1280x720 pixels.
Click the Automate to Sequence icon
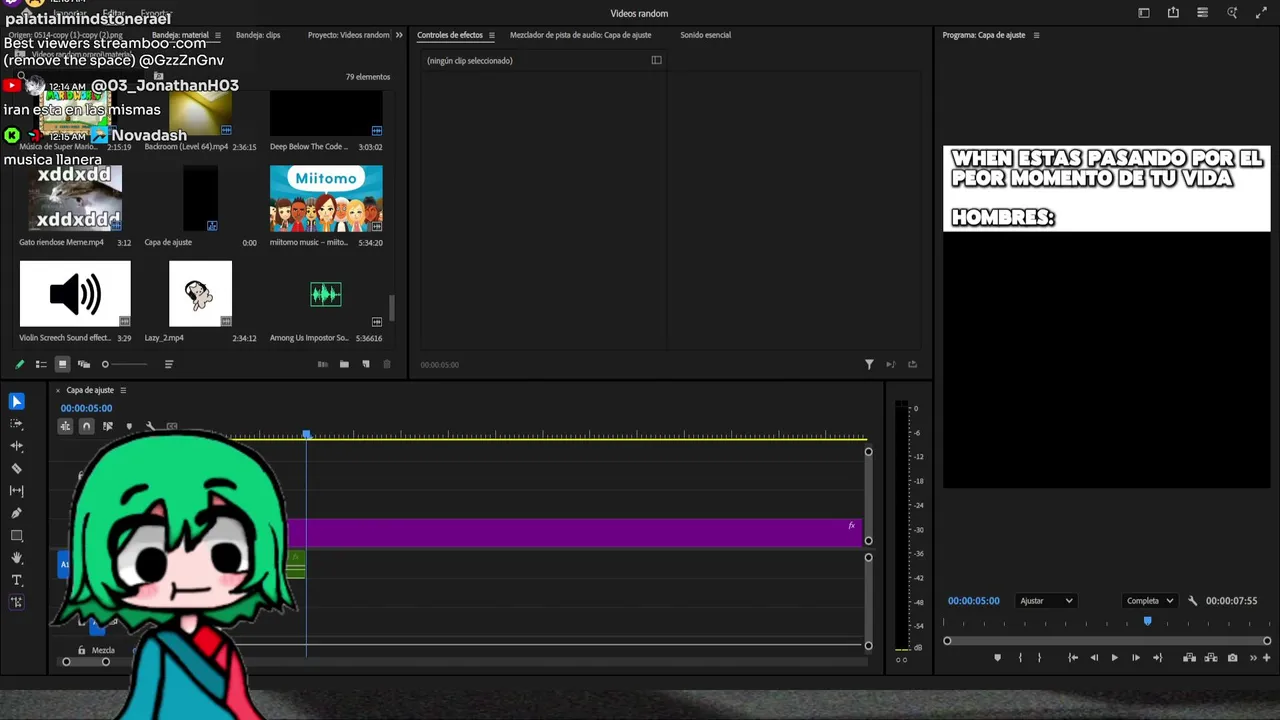pos(322,364)
